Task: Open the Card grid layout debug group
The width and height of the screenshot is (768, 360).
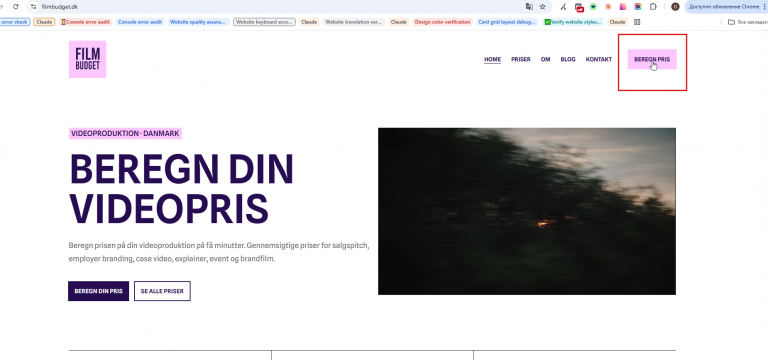Action: pos(507,22)
